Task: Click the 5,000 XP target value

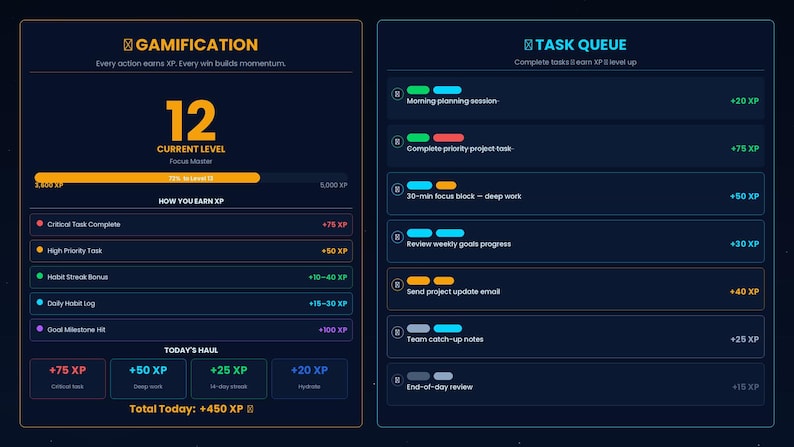Action: pyautogui.click(x=334, y=185)
